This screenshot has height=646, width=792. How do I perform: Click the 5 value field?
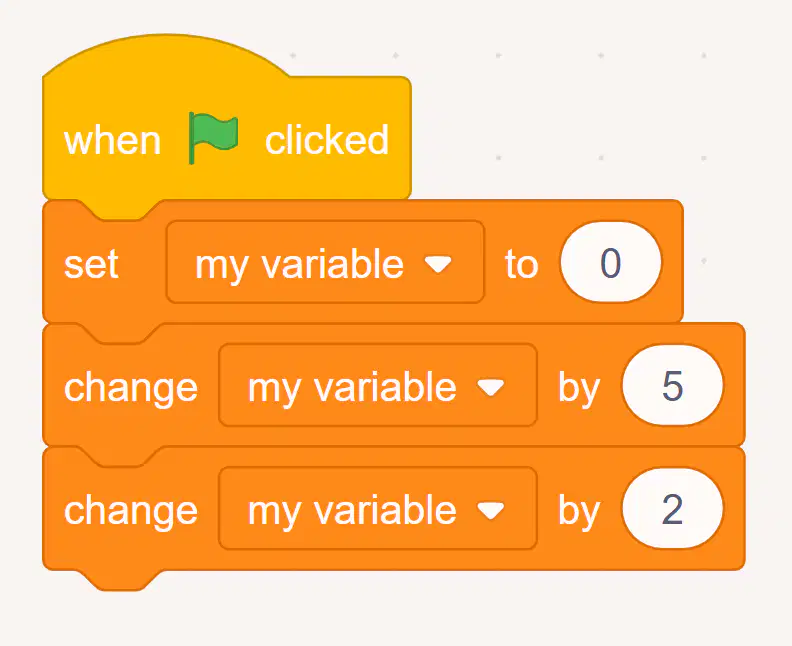coord(672,385)
